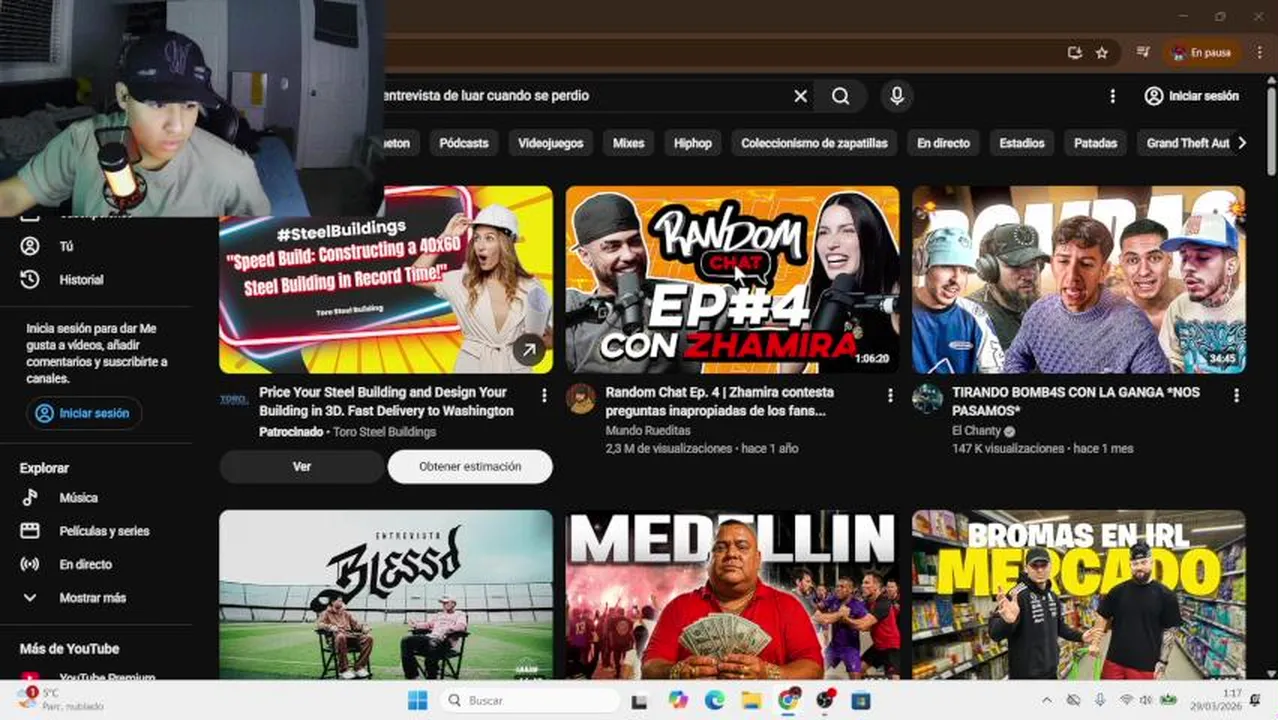This screenshot has height=720, width=1278.
Task: Open Random Chat Ep. 4 video title
Action: tap(720, 401)
